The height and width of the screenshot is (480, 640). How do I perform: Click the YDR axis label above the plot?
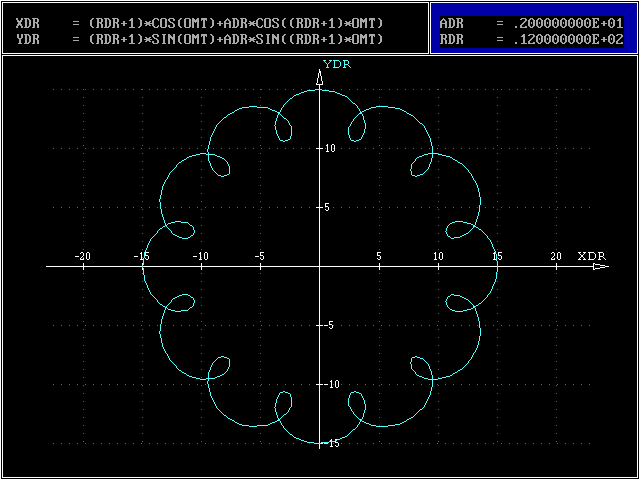pyautogui.click(x=336, y=64)
